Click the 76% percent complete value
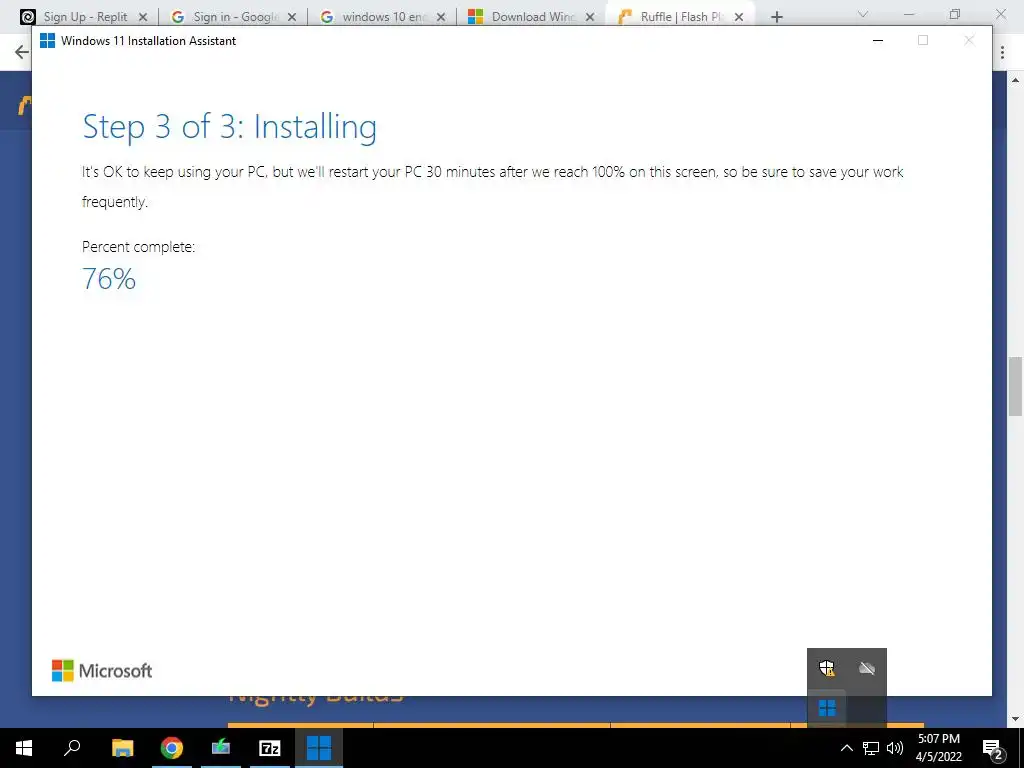Image resolution: width=1024 pixels, height=768 pixels. 109,279
